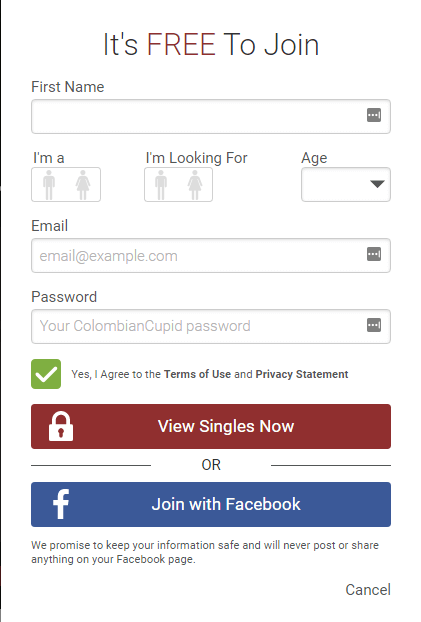Click password manager icon in Password field
This screenshot has height=622, width=421.
coord(374,325)
